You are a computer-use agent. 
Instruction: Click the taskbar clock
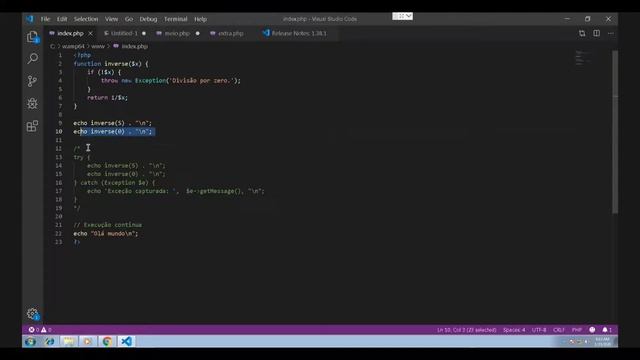pyautogui.click(x=602, y=342)
